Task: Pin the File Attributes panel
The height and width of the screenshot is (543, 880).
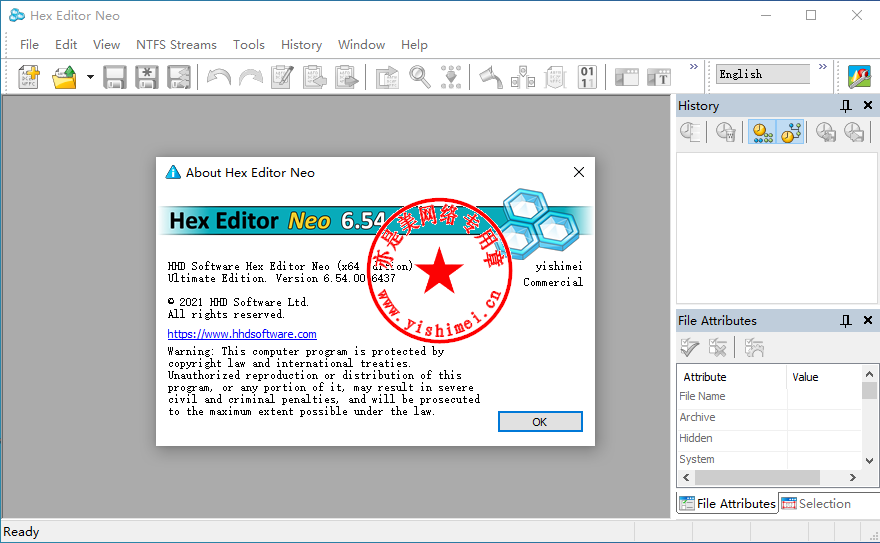Action: coord(846,320)
